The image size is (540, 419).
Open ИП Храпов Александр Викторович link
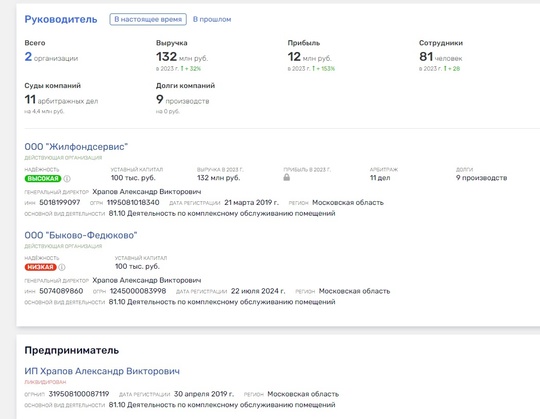pyautogui.click(x=102, y=371)
